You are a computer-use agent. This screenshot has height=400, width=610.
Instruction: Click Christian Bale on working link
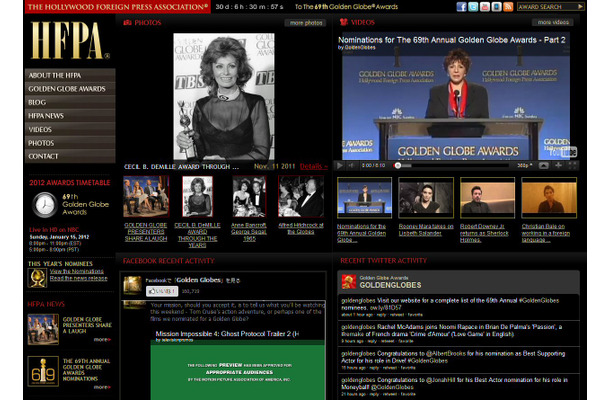(x=546, y=233)
